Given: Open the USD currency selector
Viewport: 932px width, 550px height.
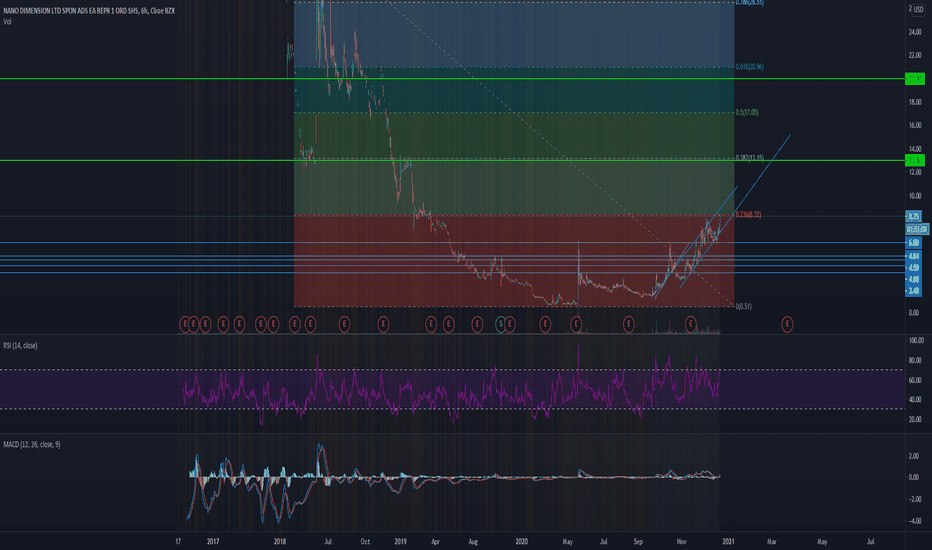Looking at the screenshot, I should pyautogui.click(x=918, y=9).
